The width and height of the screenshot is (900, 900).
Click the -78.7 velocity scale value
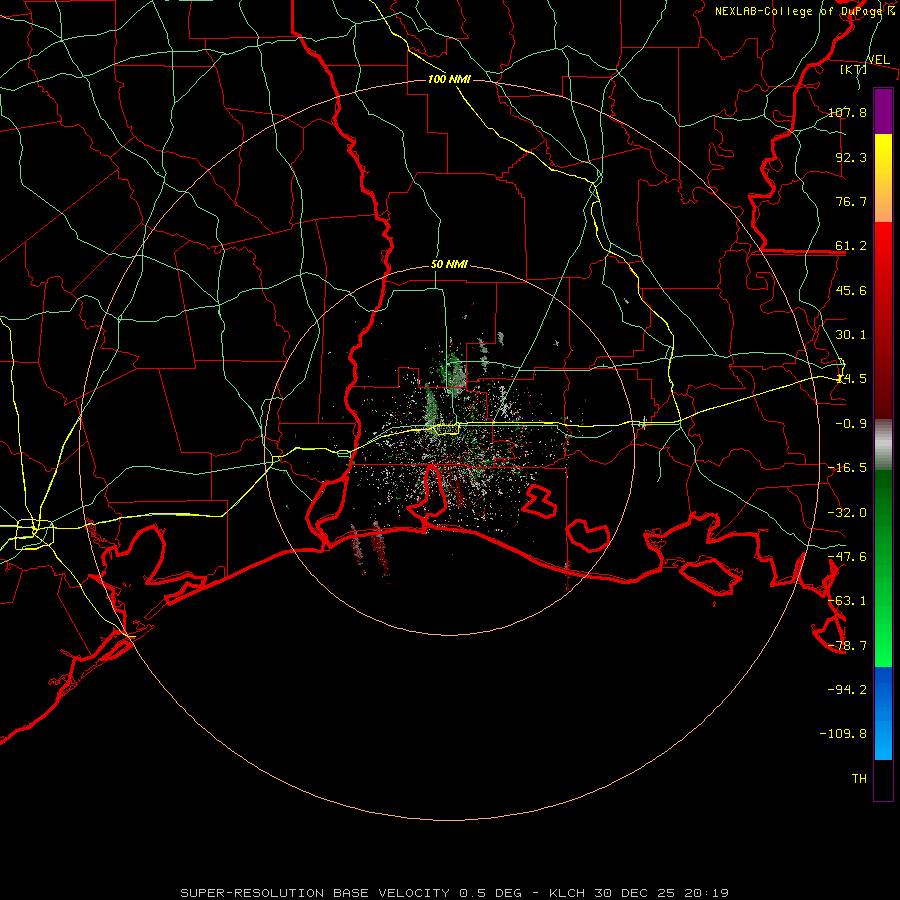click(x=848, y=646)
